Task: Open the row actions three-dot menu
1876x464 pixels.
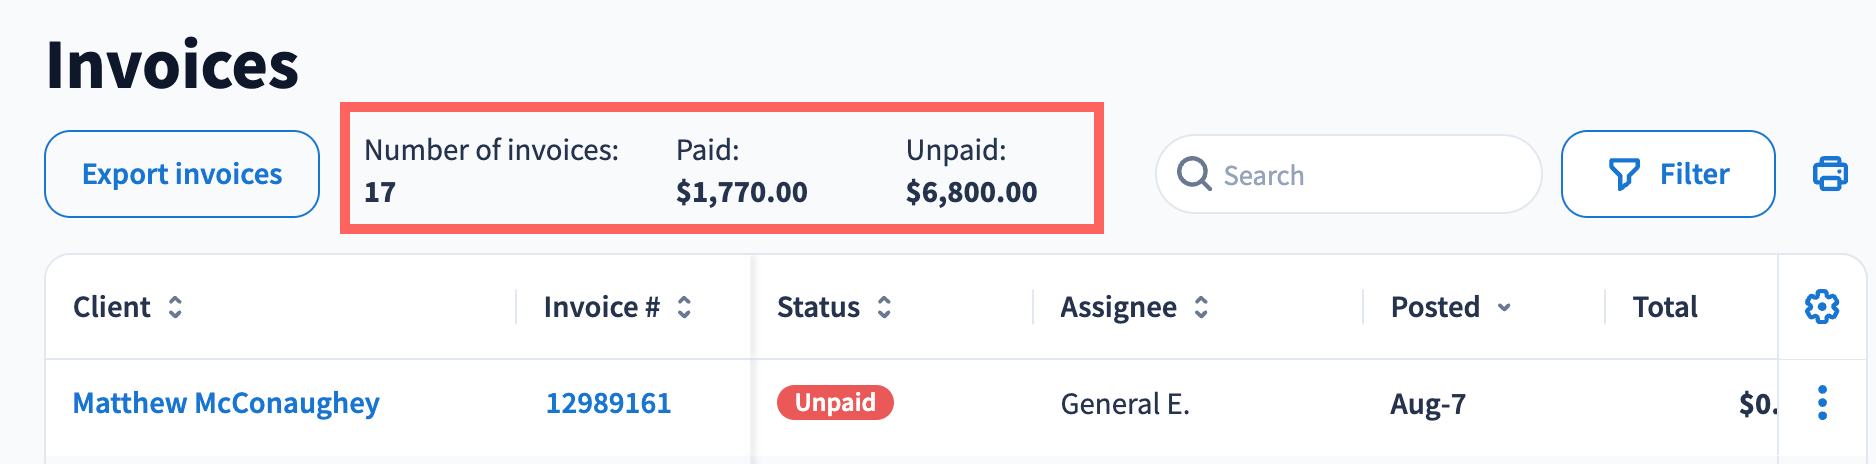Action: click(1822, 403)
